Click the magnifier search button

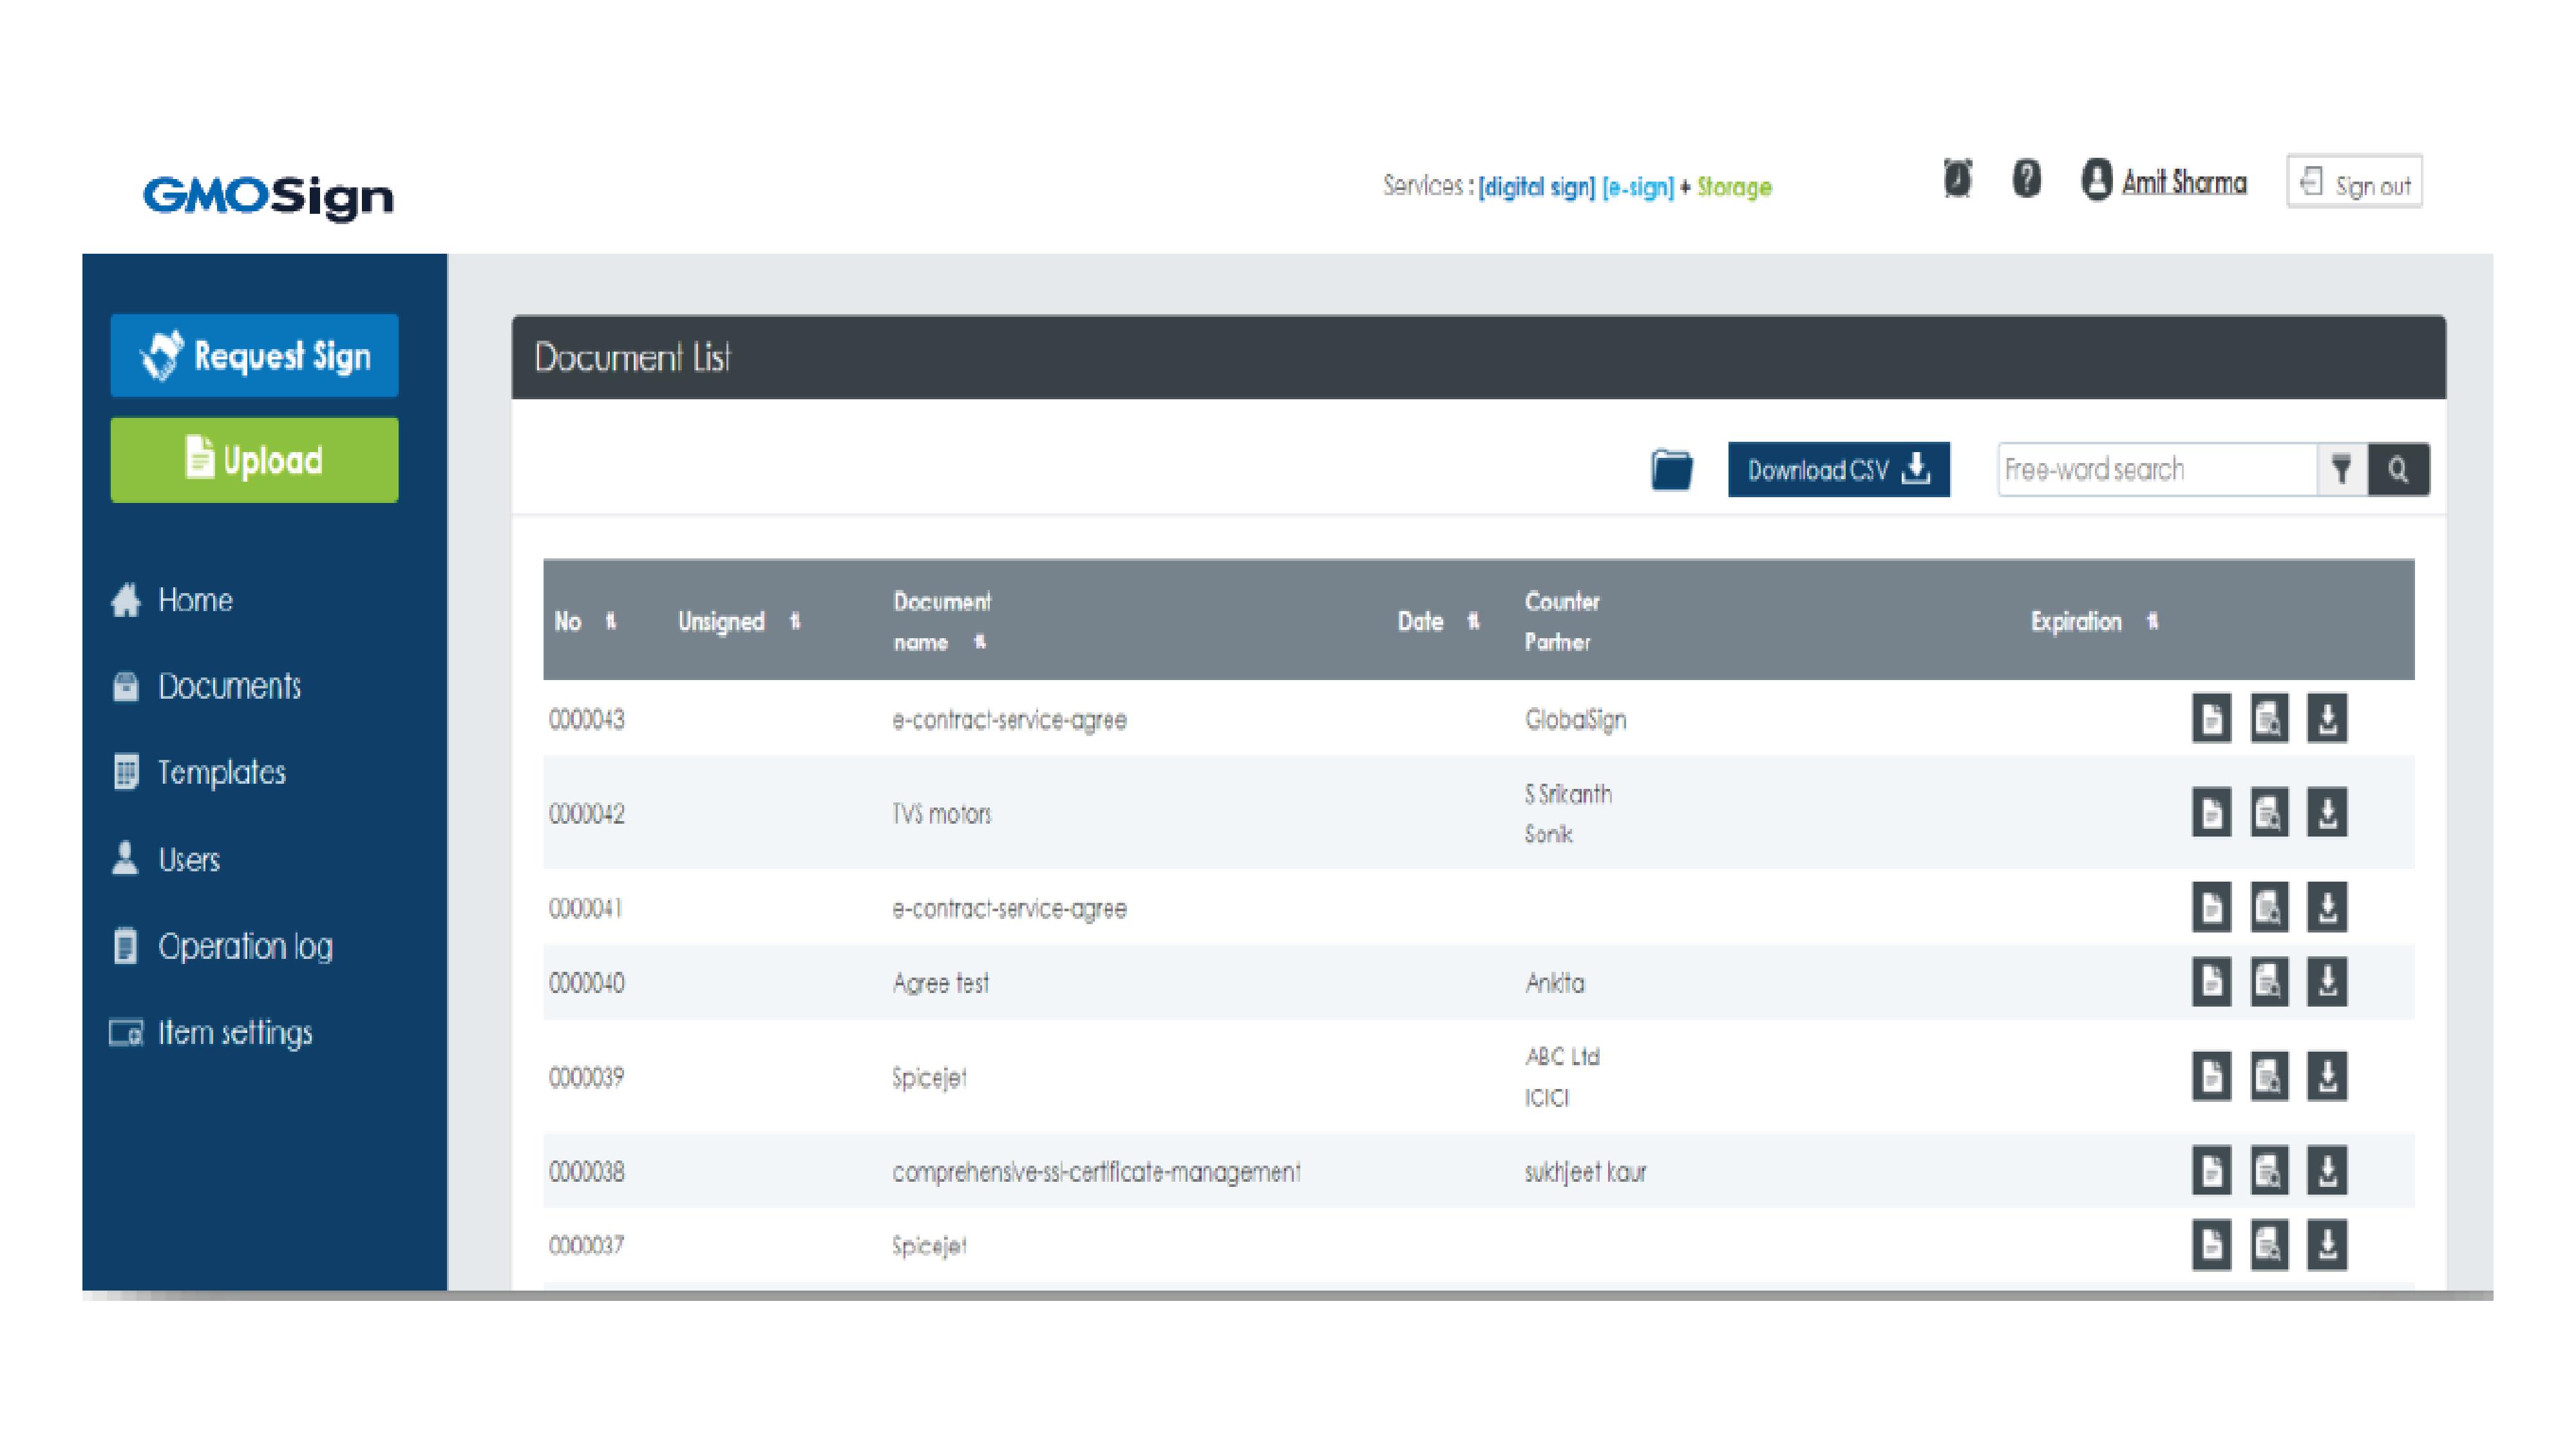click(2398, 469)
